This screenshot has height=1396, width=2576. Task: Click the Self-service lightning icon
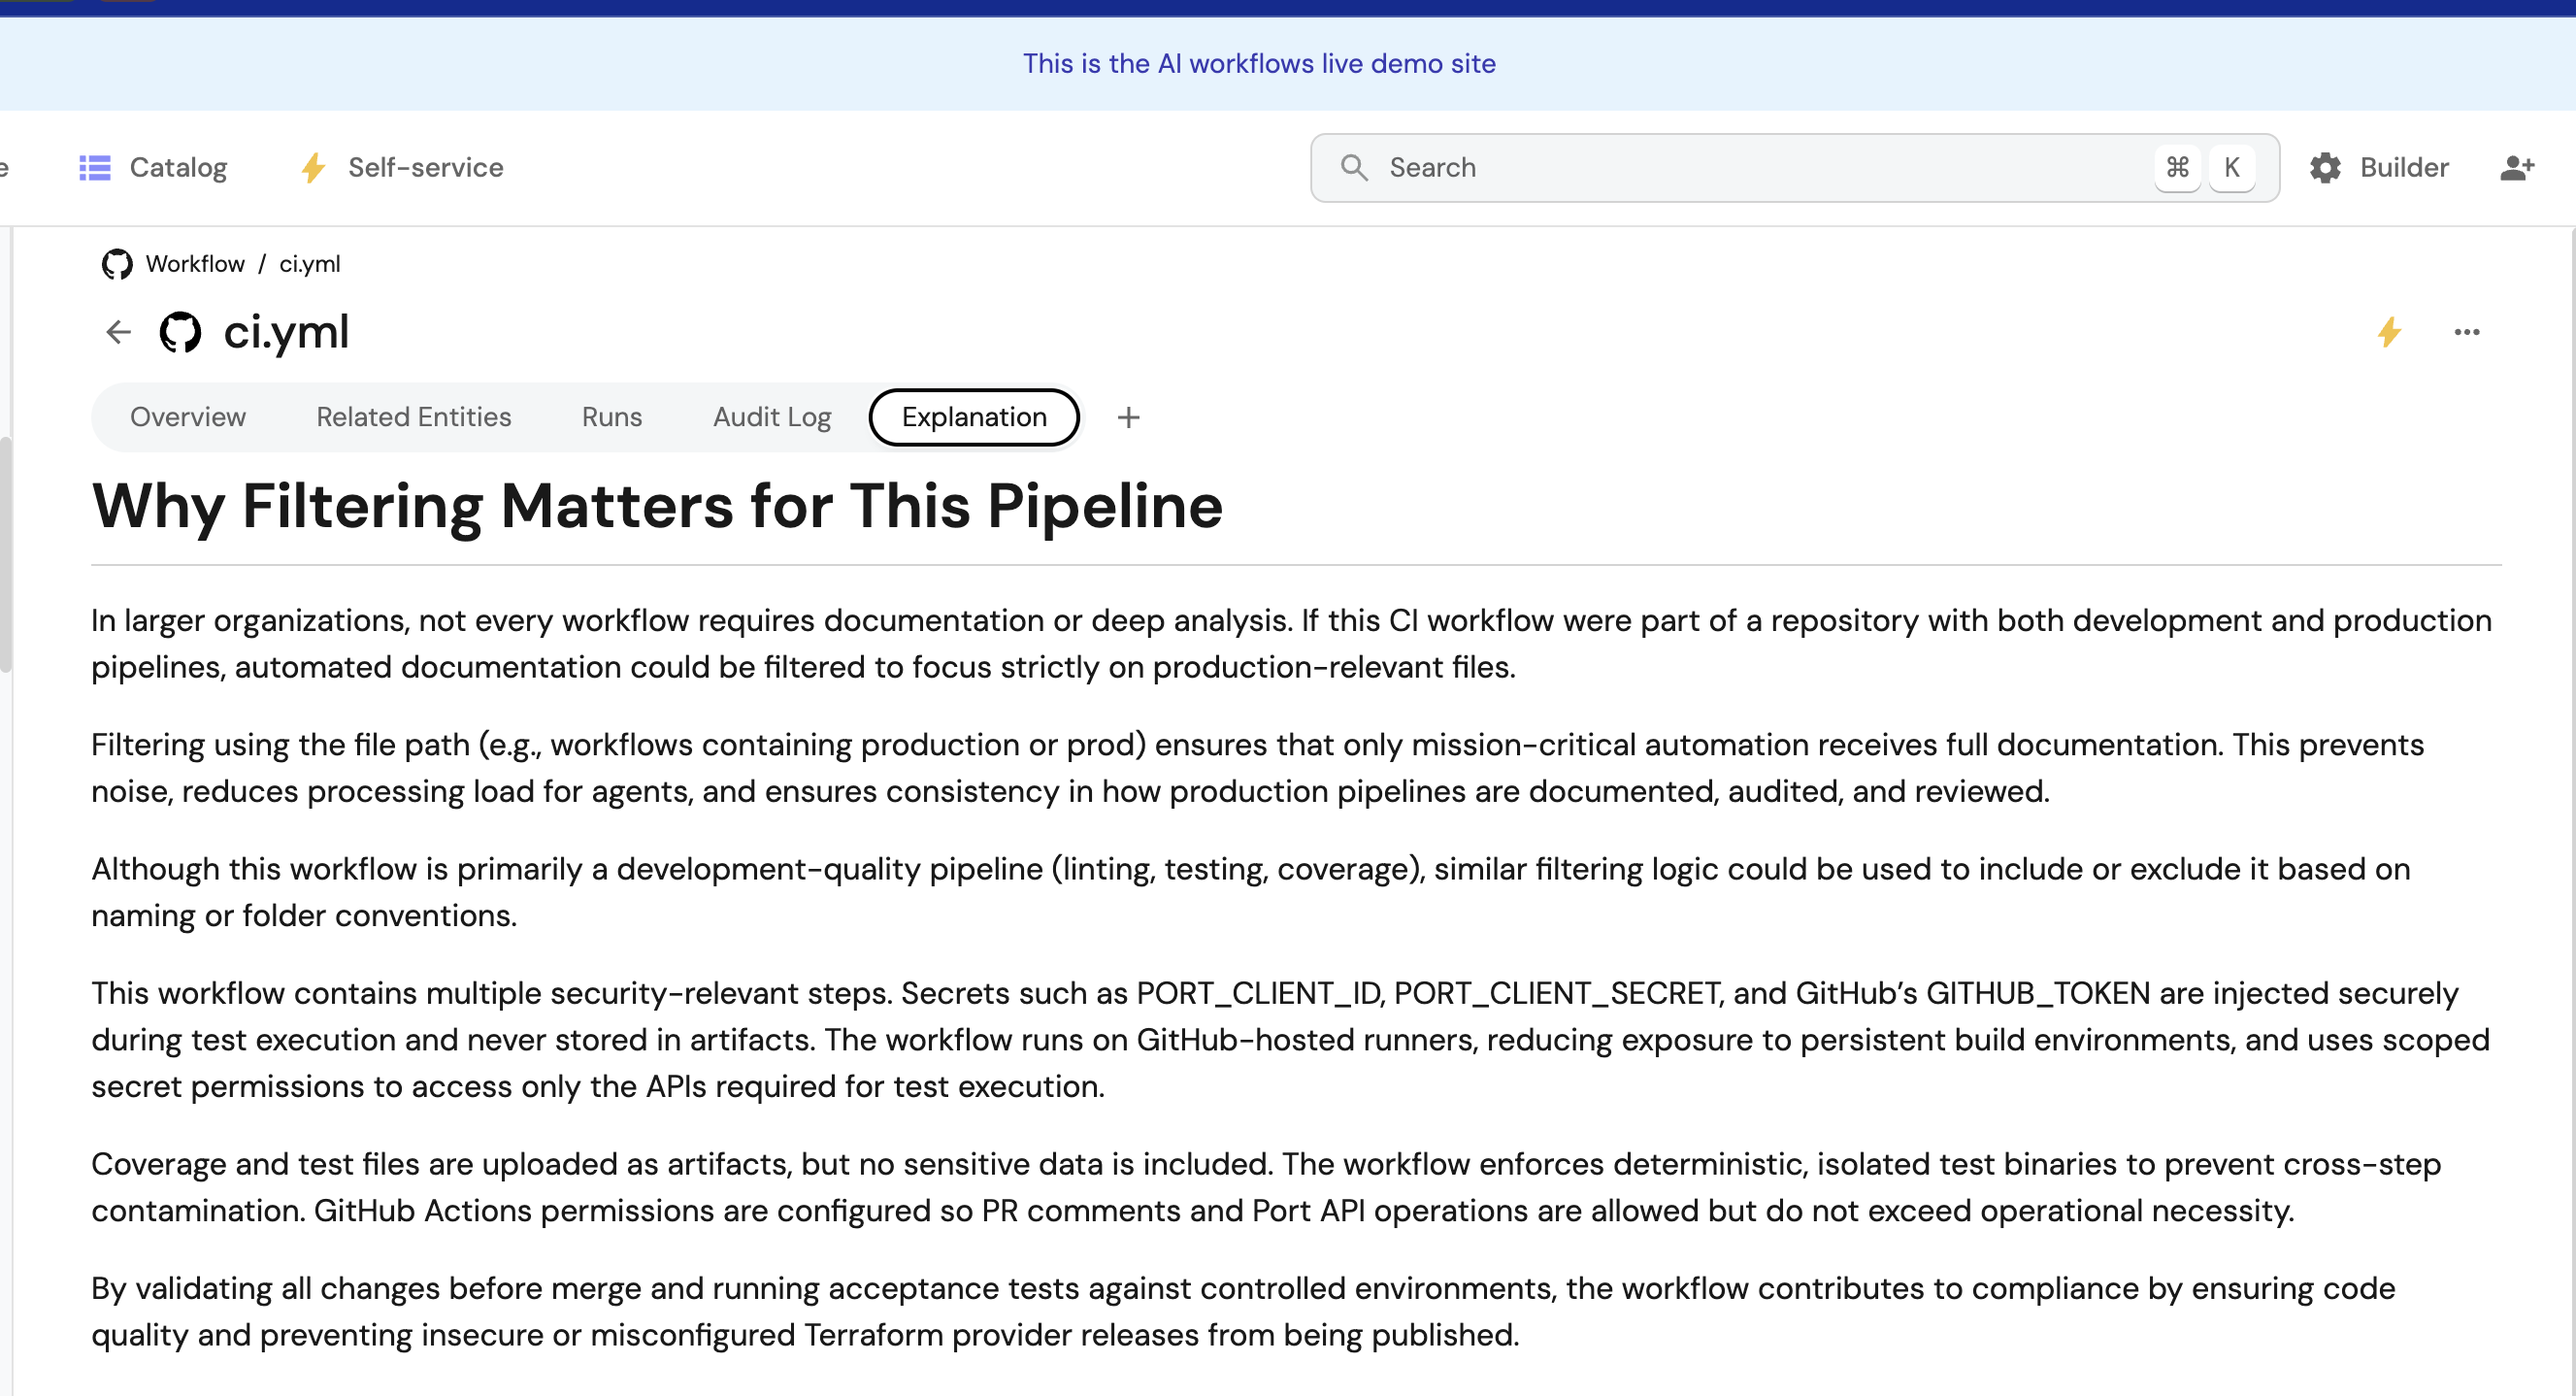[x=313, y=168]
